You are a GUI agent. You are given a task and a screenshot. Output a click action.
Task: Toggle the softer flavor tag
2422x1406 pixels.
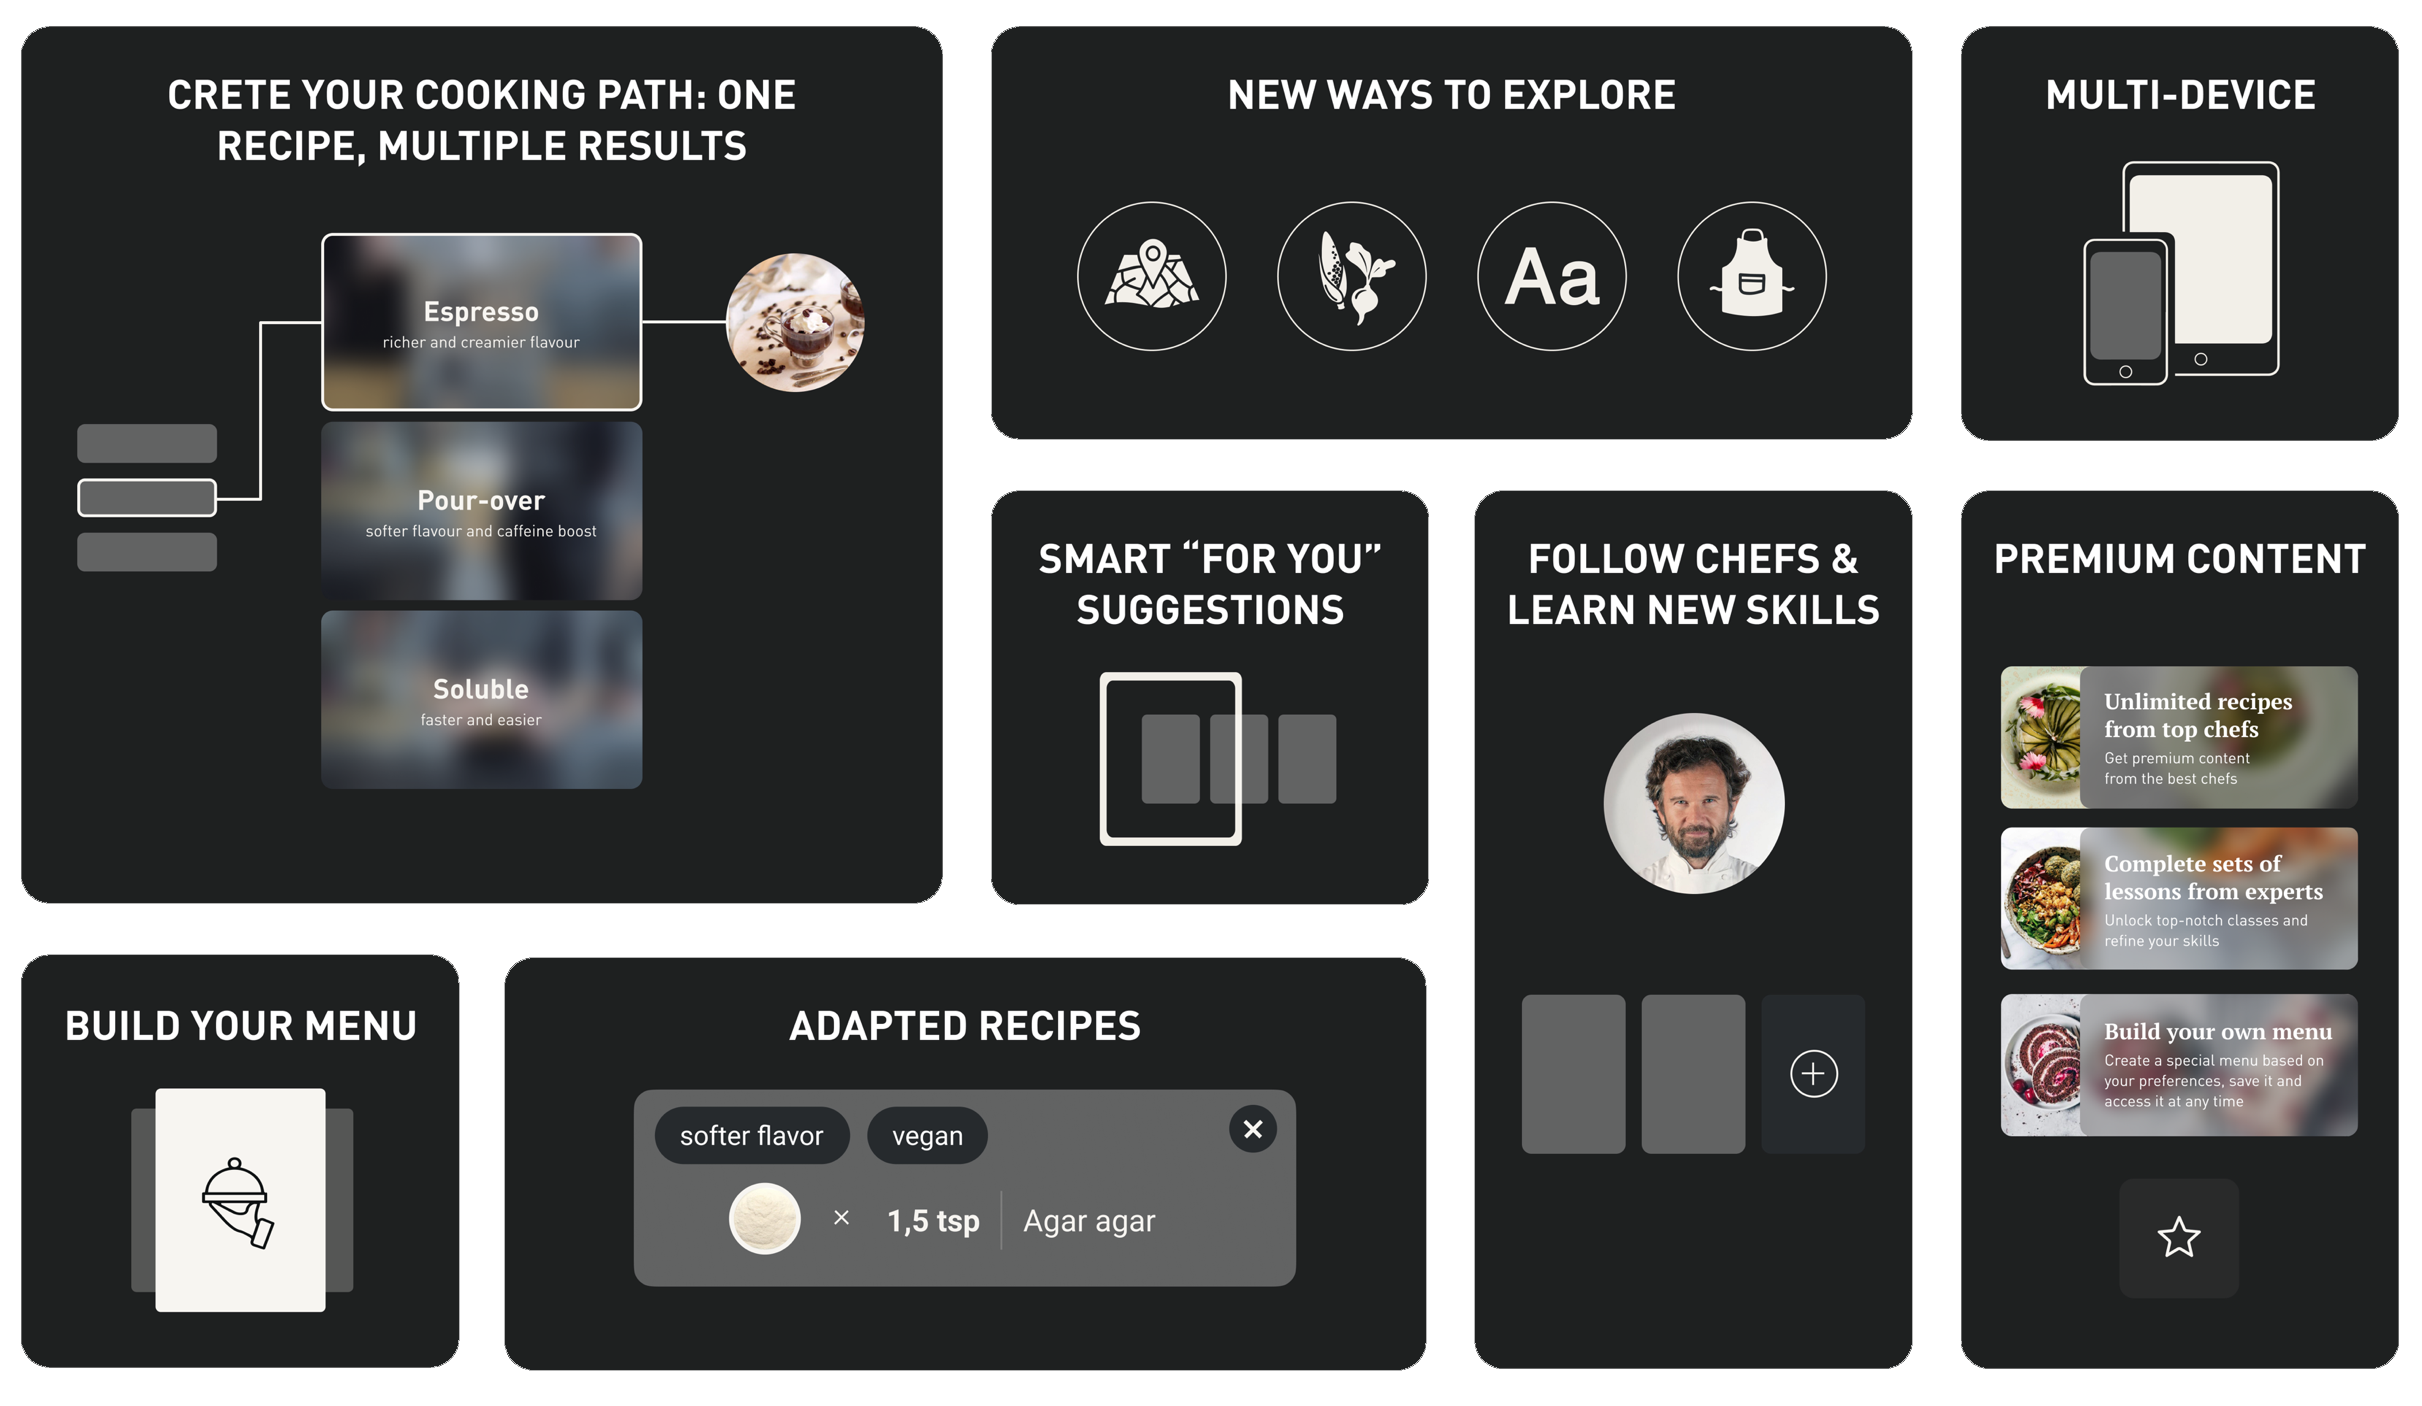click(x=751, y=1135)
